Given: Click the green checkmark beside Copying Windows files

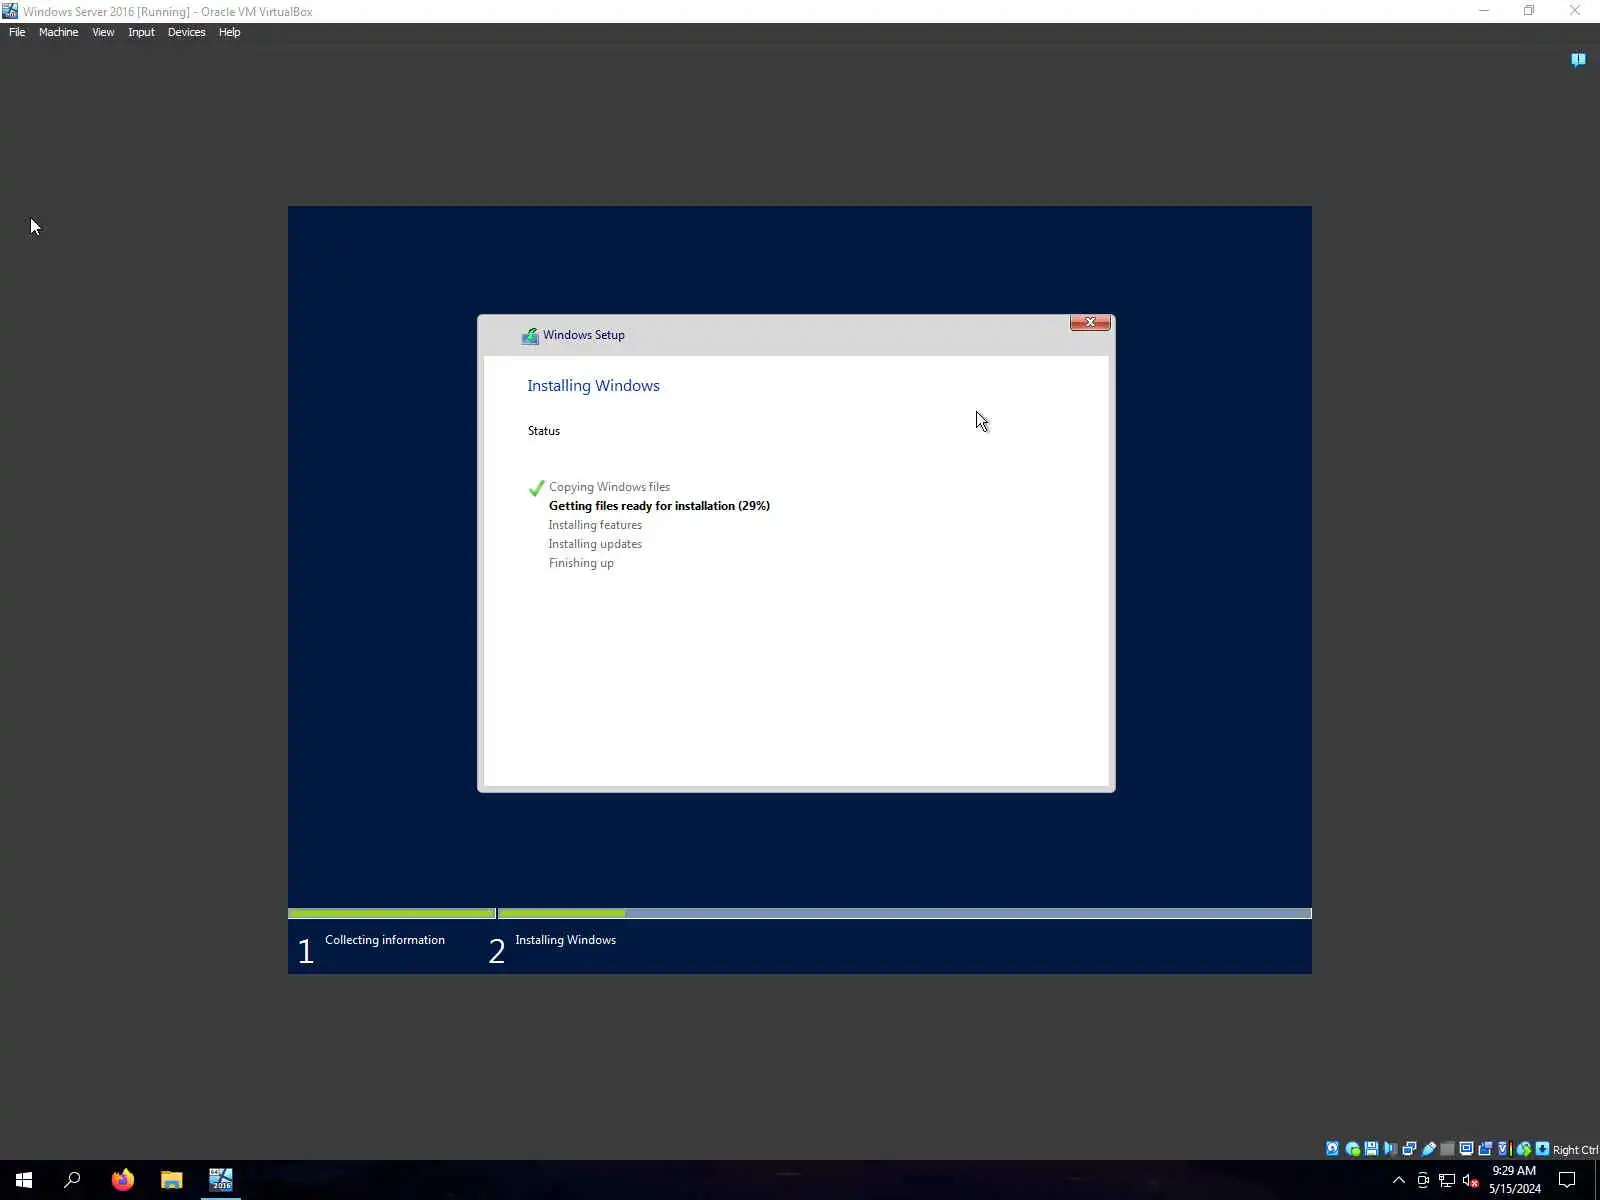Looking at the screenshot, I should [536, 488].
